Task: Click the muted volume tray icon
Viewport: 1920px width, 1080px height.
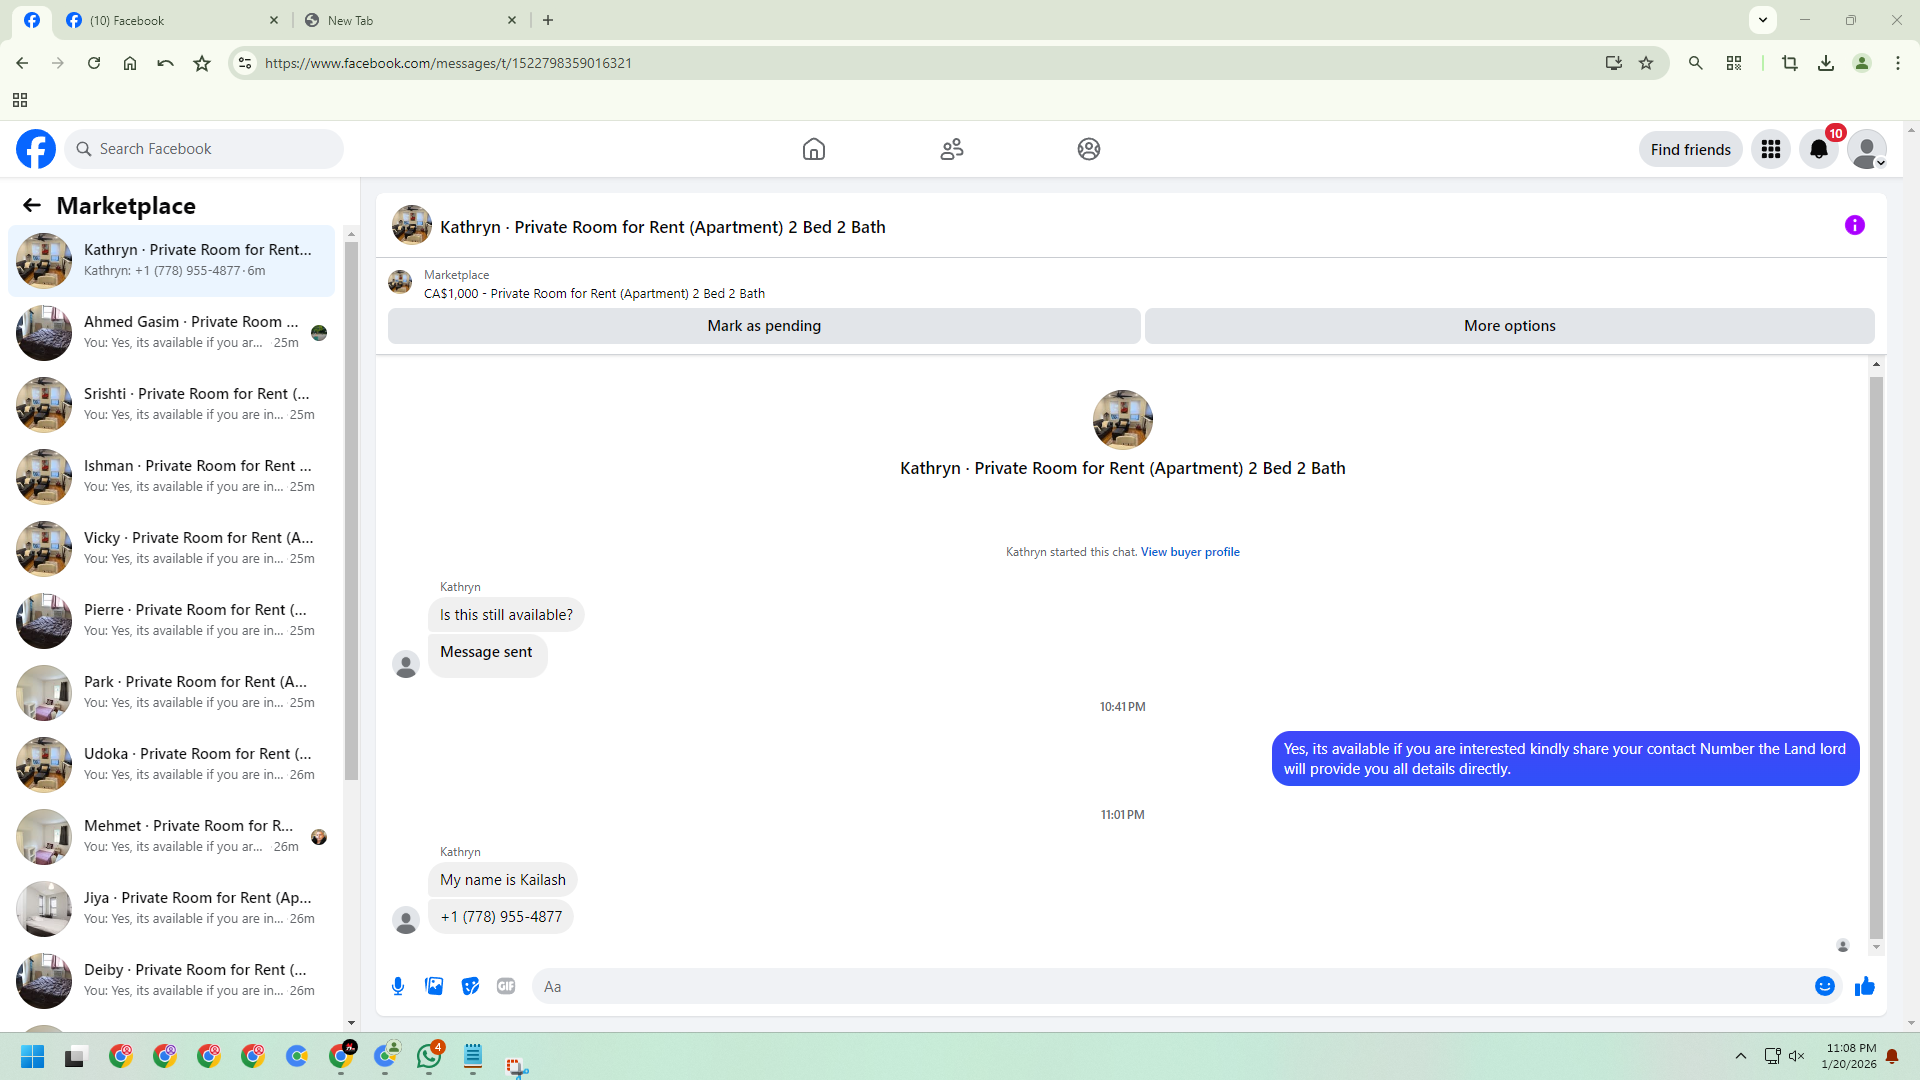Action: [1797, 1056]
